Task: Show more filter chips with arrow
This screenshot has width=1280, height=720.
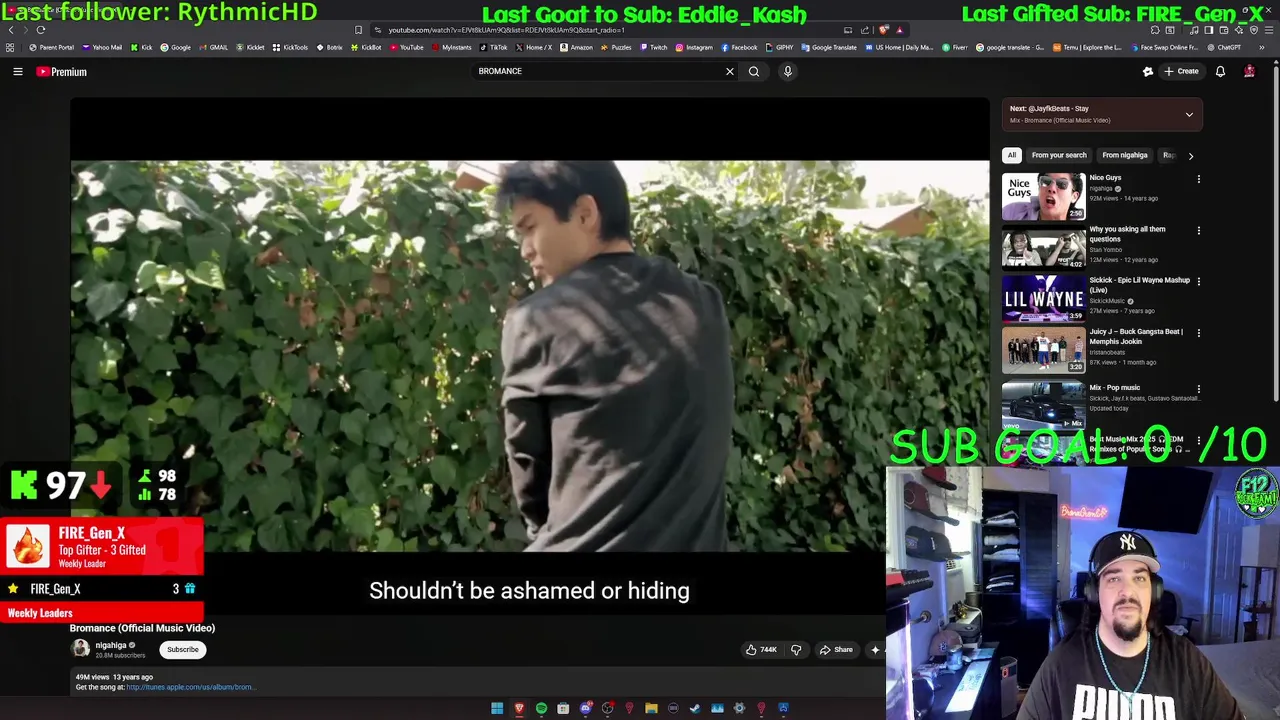Action: (1190, 155)
